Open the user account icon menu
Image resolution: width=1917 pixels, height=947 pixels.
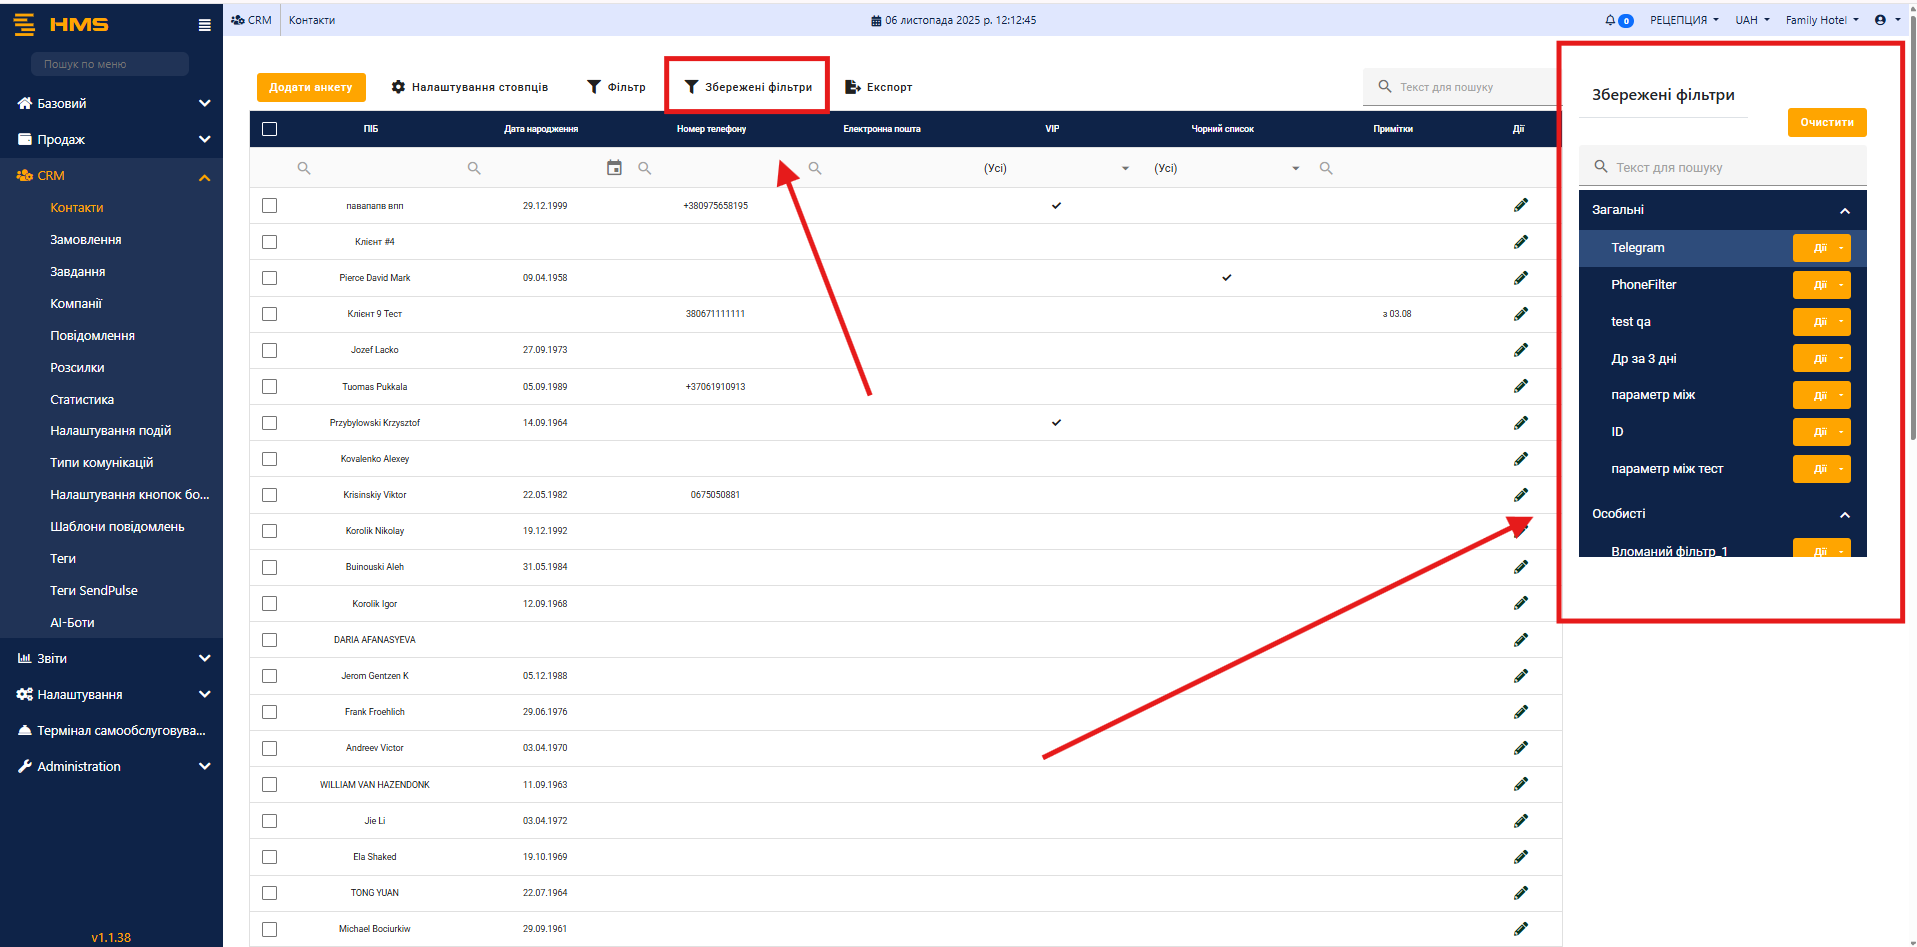click(x=1880, y=20)
